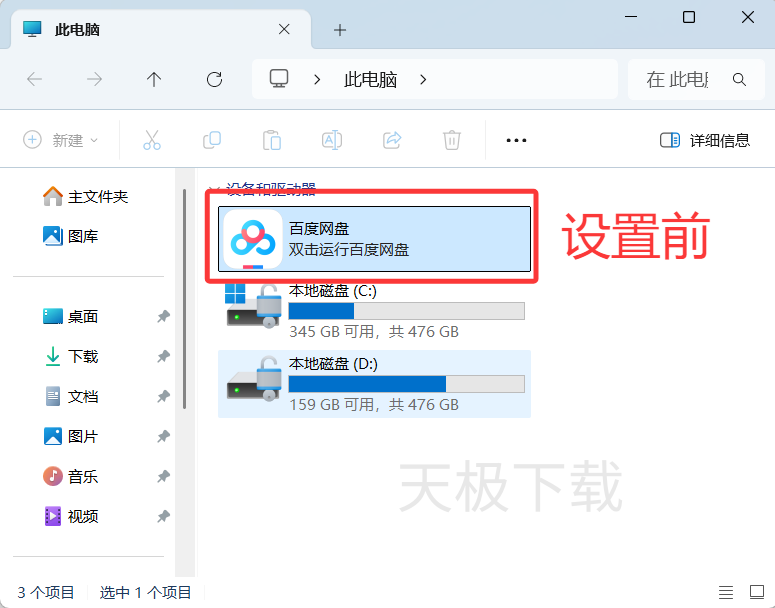Screen dimensions: 775x608
Task: Switch to large icons view icon
Action: [757, 592]
